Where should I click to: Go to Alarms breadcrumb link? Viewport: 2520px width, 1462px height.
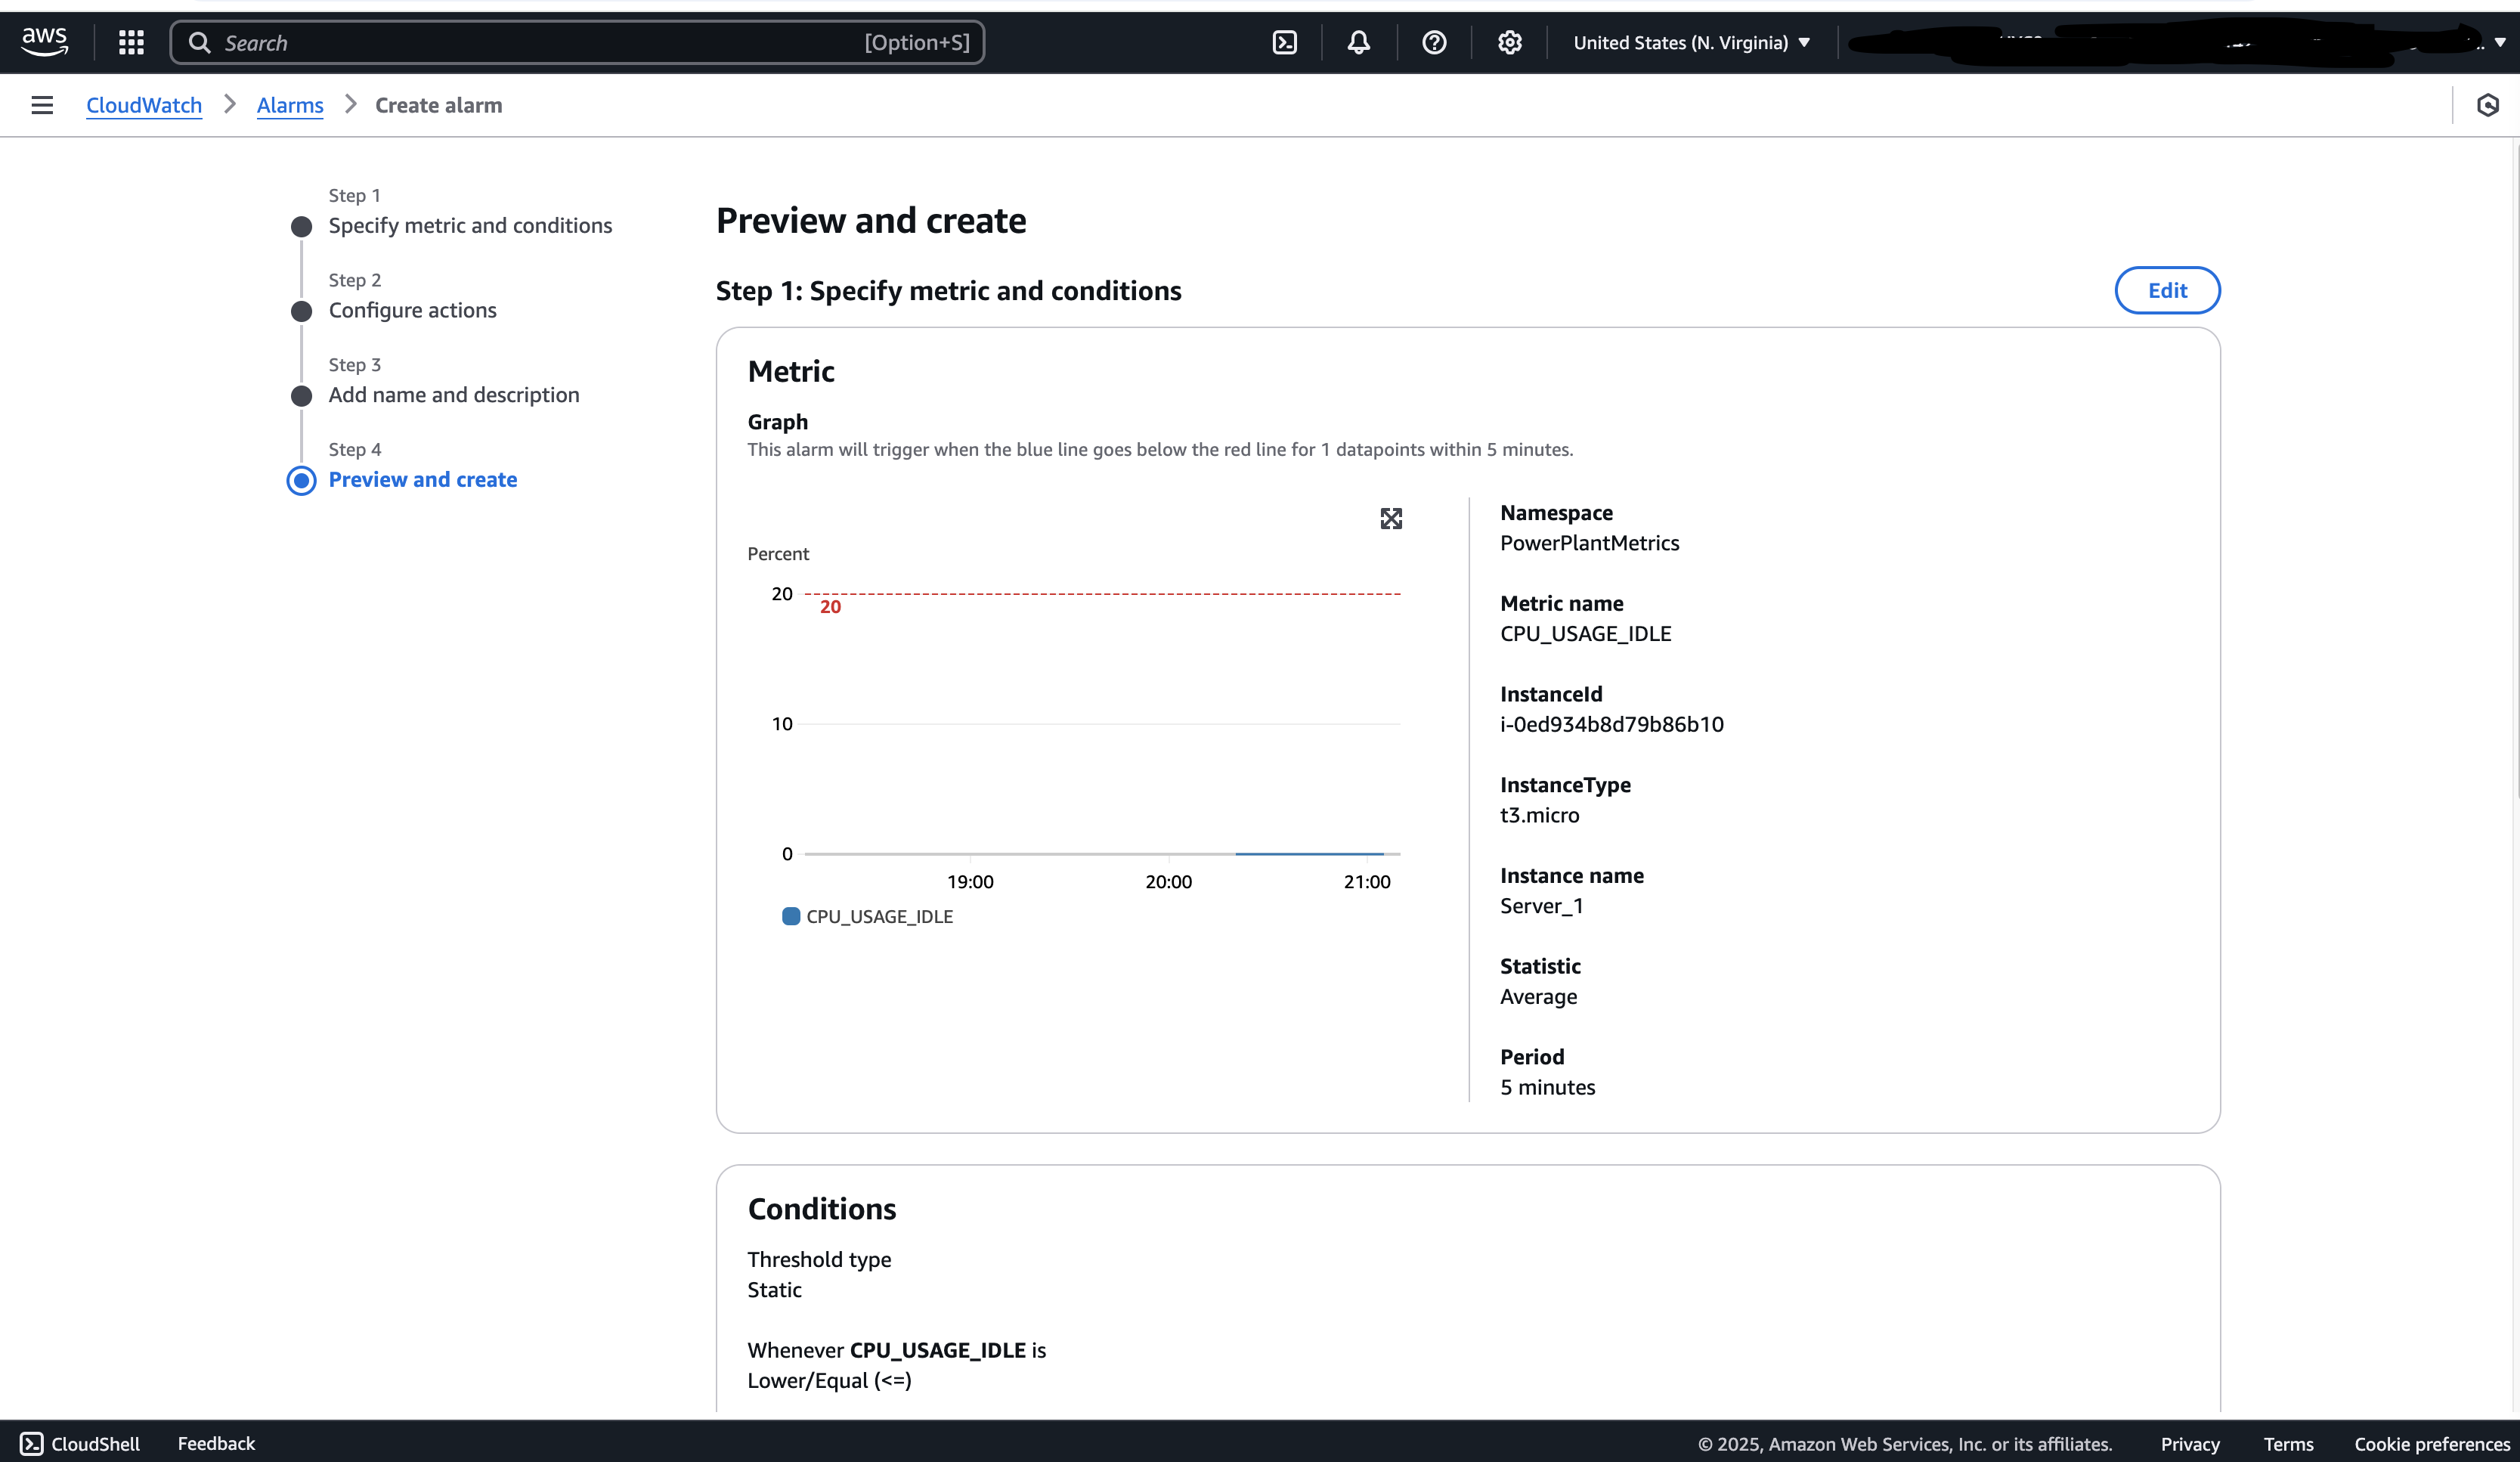click(x=290, y=105)
